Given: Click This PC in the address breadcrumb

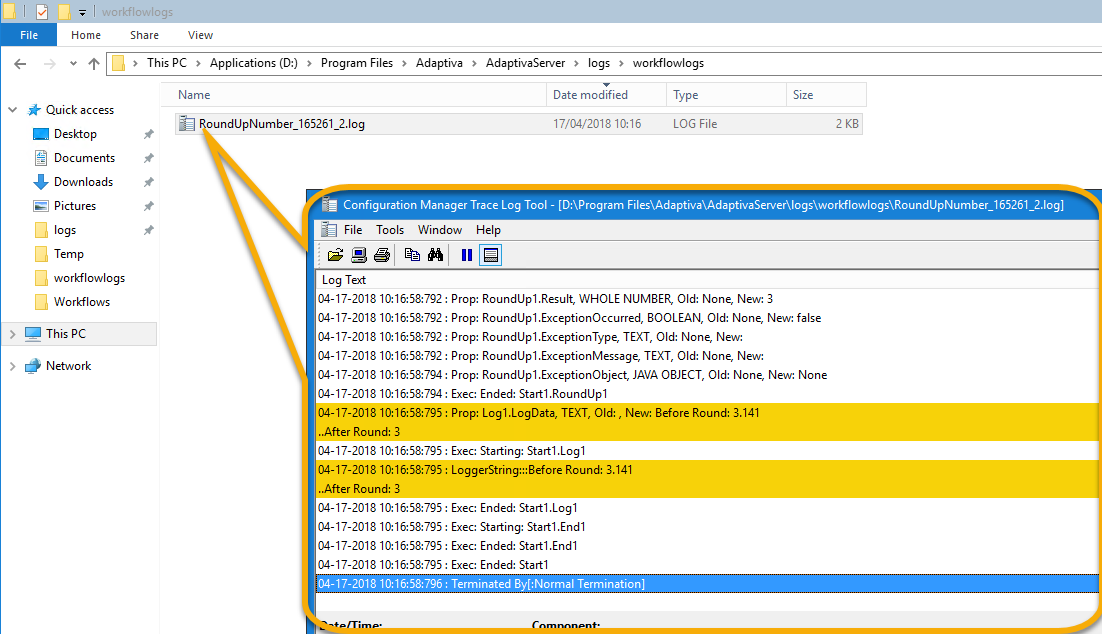Looking at the screenshot, I should coord(167,63).
